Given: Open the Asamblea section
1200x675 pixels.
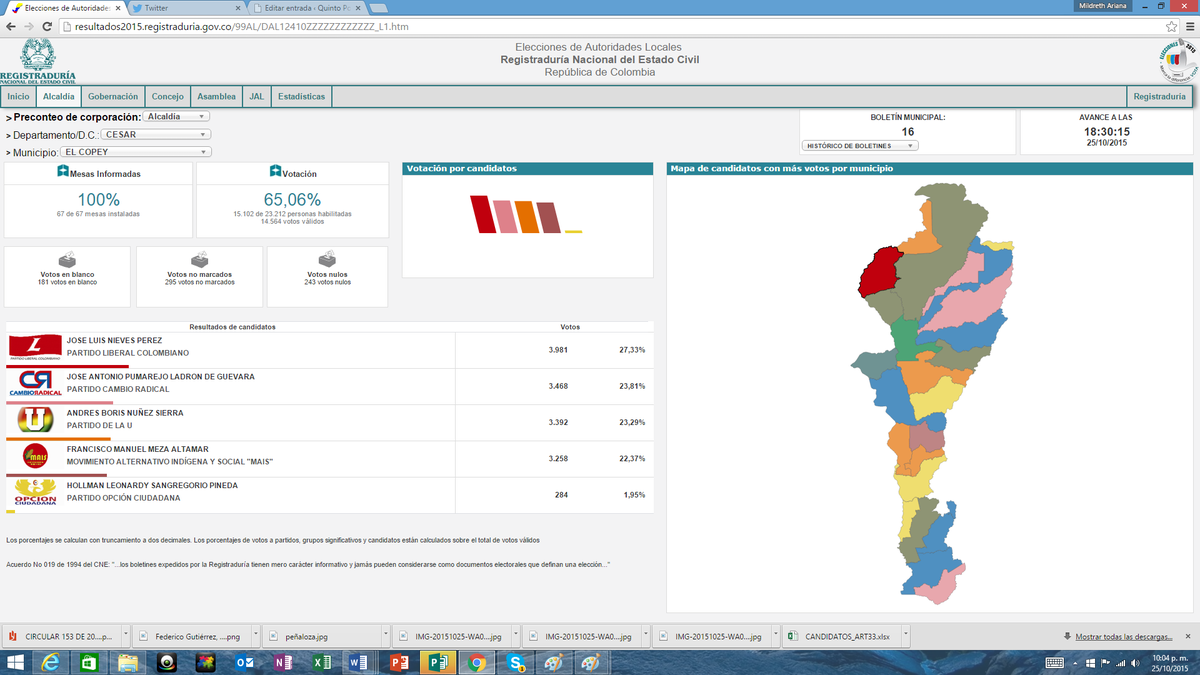Looking at the screenshot, I should [x=217, y=97].
